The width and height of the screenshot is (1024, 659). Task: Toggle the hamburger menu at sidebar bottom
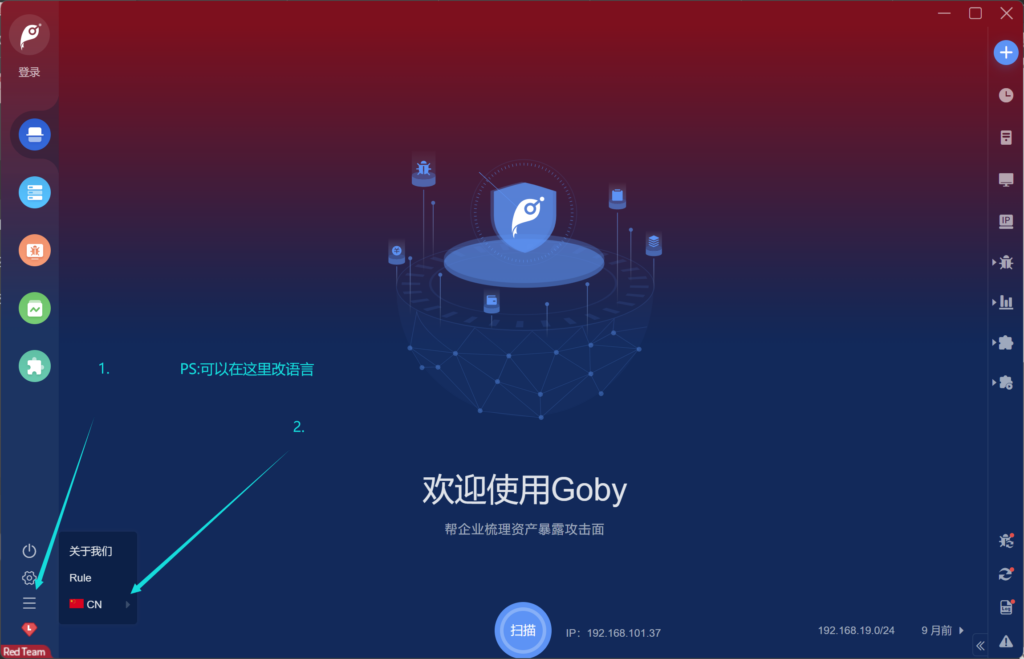[29, 603]
